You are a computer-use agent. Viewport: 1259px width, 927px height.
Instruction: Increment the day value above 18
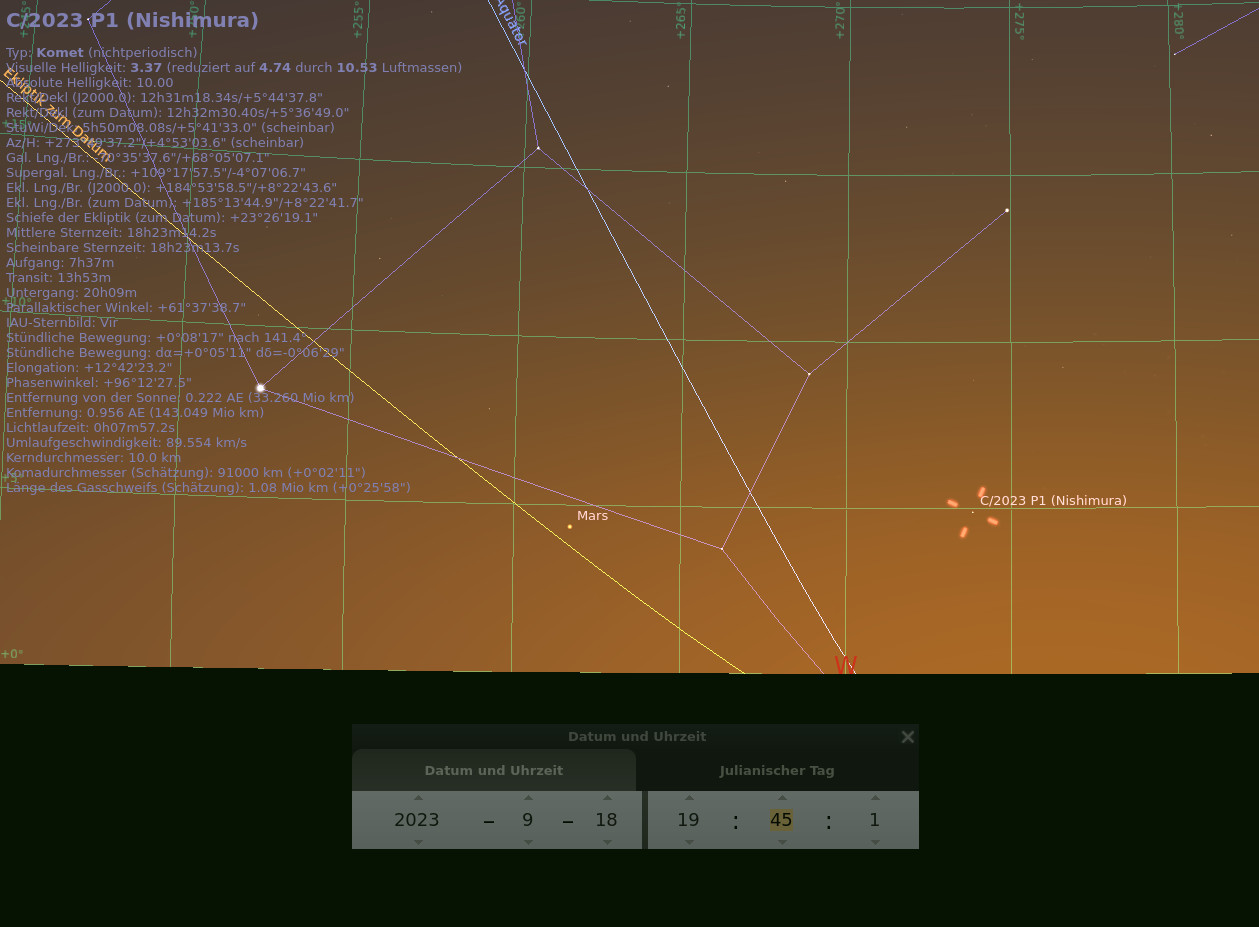tap(607, 798)
